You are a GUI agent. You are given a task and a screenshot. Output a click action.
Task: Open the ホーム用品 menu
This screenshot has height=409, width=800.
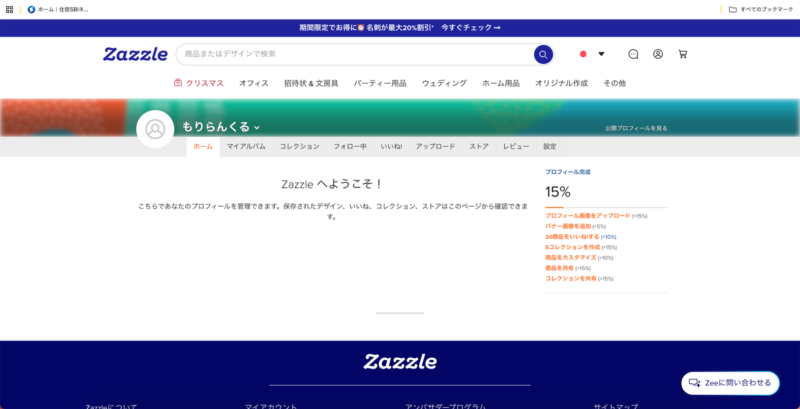click(x=501, y=83)
